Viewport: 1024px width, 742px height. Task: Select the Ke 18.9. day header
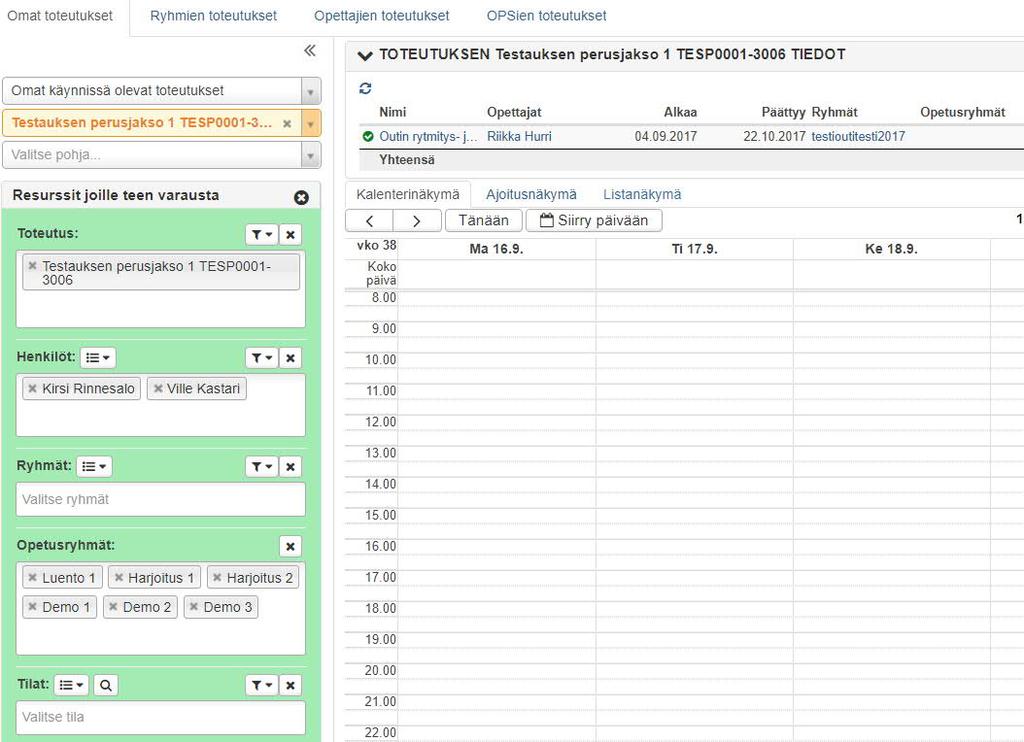[x=891, y=249]
